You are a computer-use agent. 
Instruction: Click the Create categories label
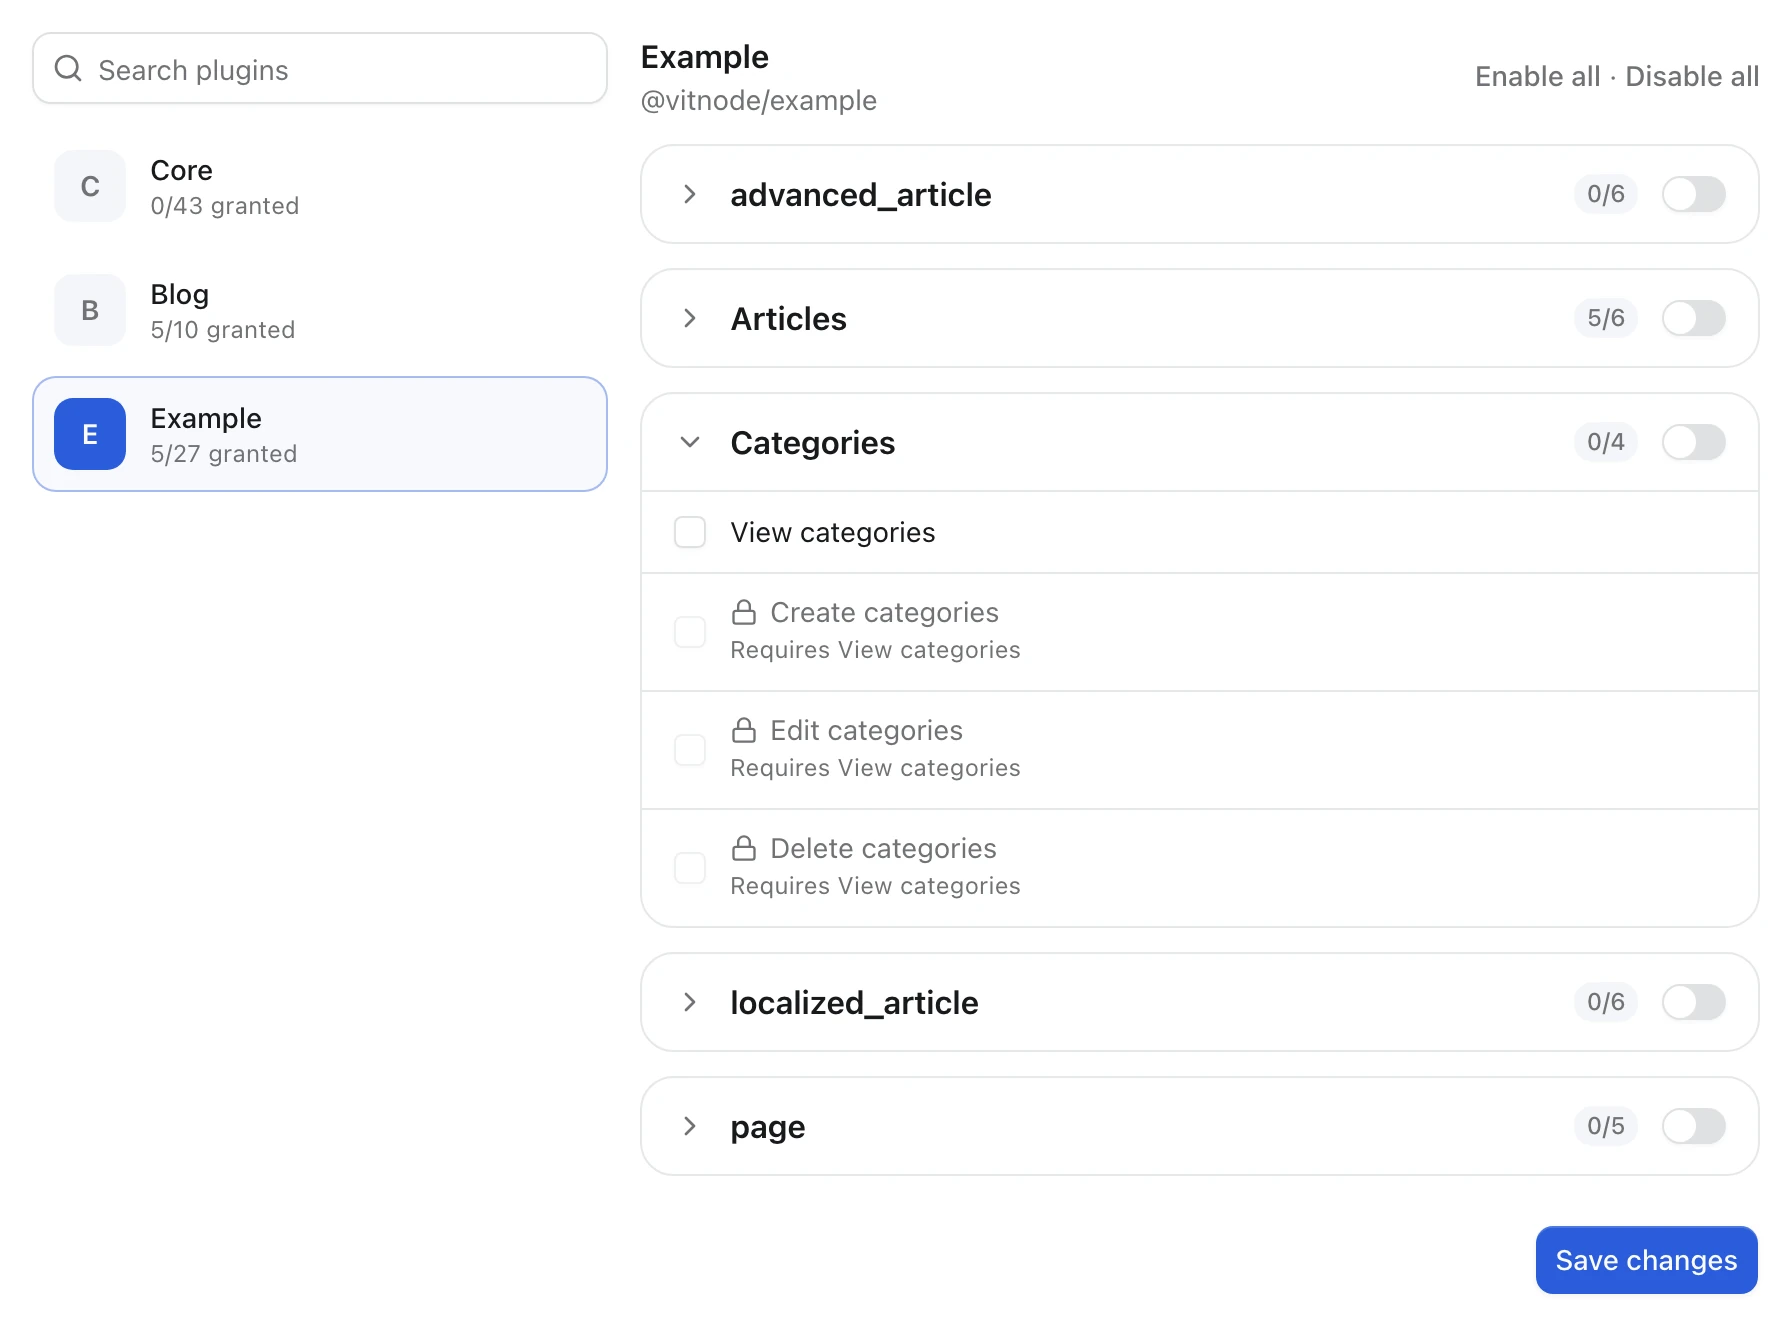885,612
